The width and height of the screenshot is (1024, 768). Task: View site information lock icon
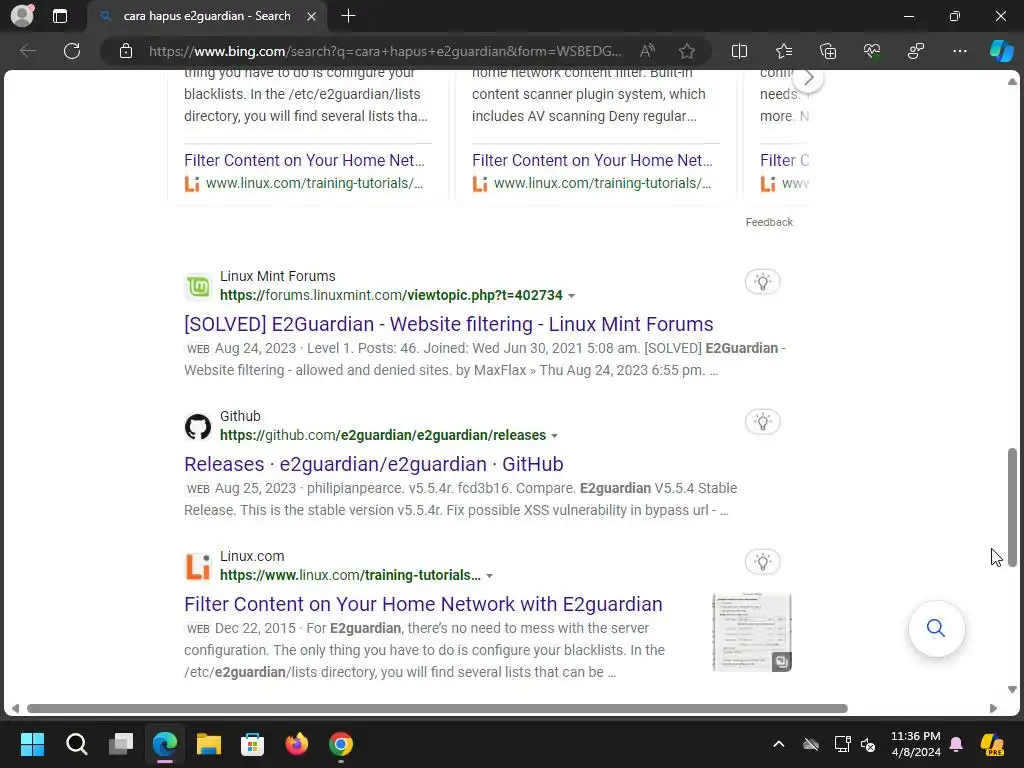tap(126, 51)
